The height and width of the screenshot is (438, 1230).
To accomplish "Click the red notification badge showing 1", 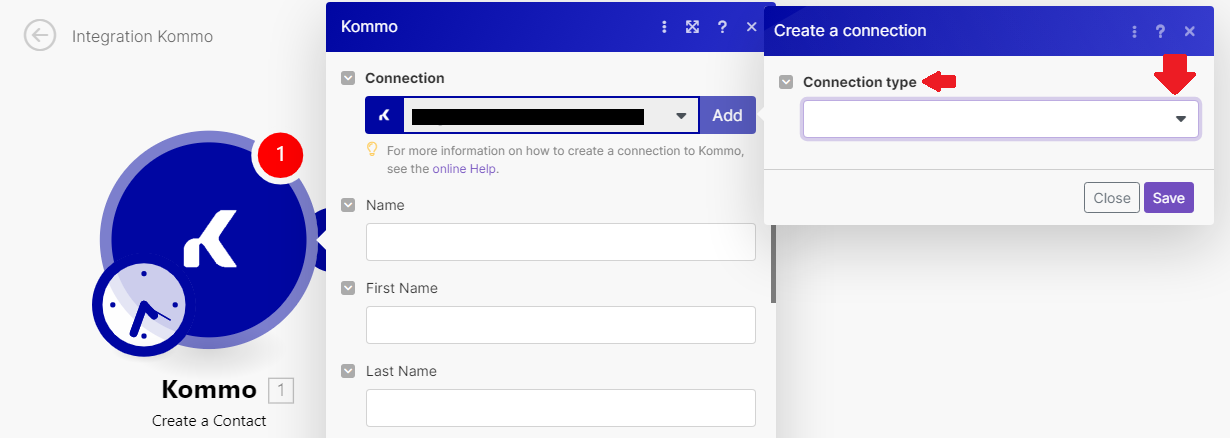I will pyautogui.click(x=281, y=153).
